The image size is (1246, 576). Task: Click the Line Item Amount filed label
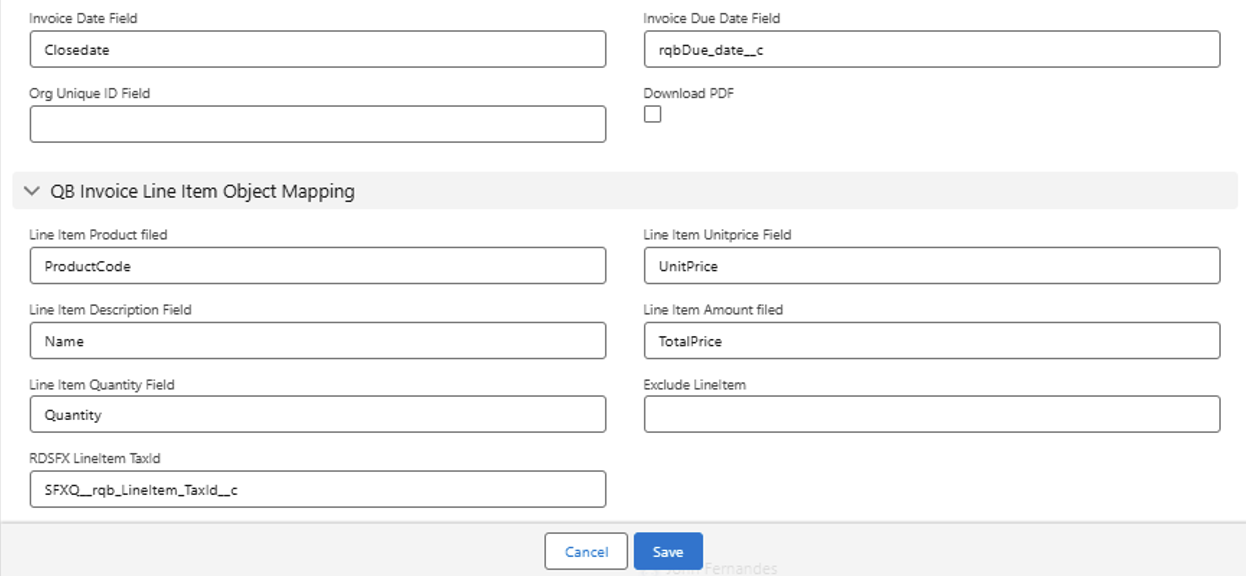713,310
